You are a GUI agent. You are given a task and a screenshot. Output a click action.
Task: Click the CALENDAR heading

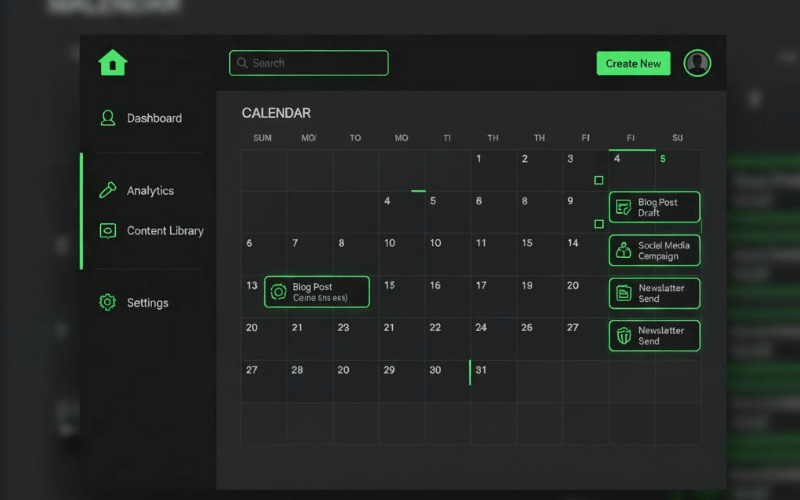pyautogui.click(x=276, y=113)
